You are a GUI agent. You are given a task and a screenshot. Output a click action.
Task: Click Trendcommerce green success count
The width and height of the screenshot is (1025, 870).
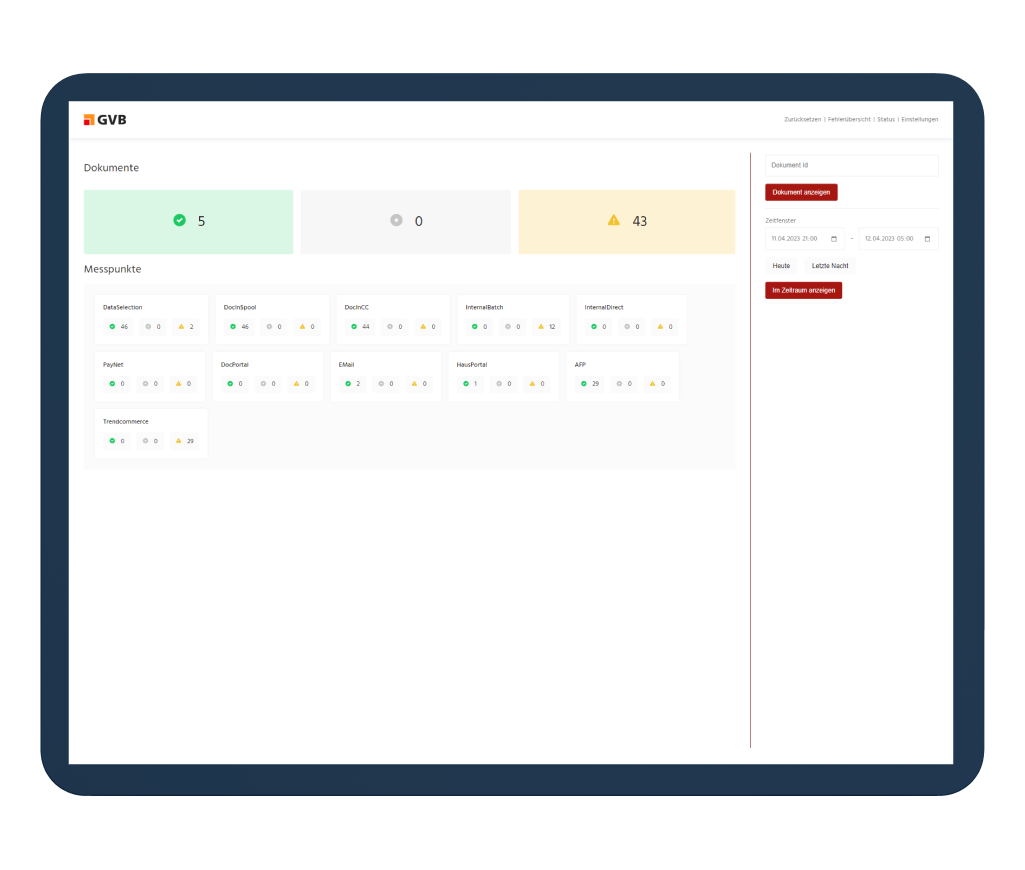click(x=117, y=441)
